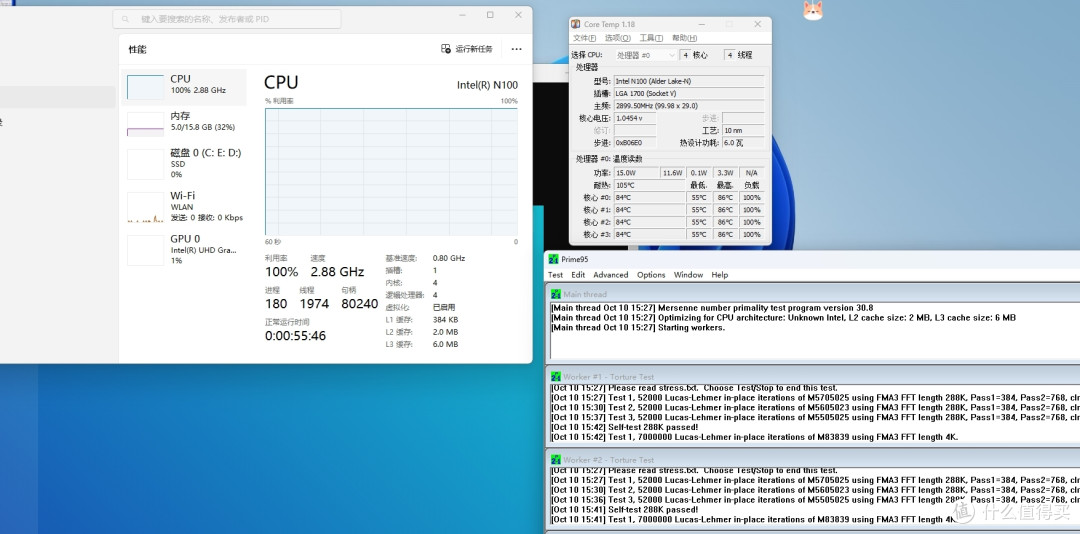This screenshot has height=534, width=1080.
Task: Click into the Task Manager search box
Action: (227, 19)
